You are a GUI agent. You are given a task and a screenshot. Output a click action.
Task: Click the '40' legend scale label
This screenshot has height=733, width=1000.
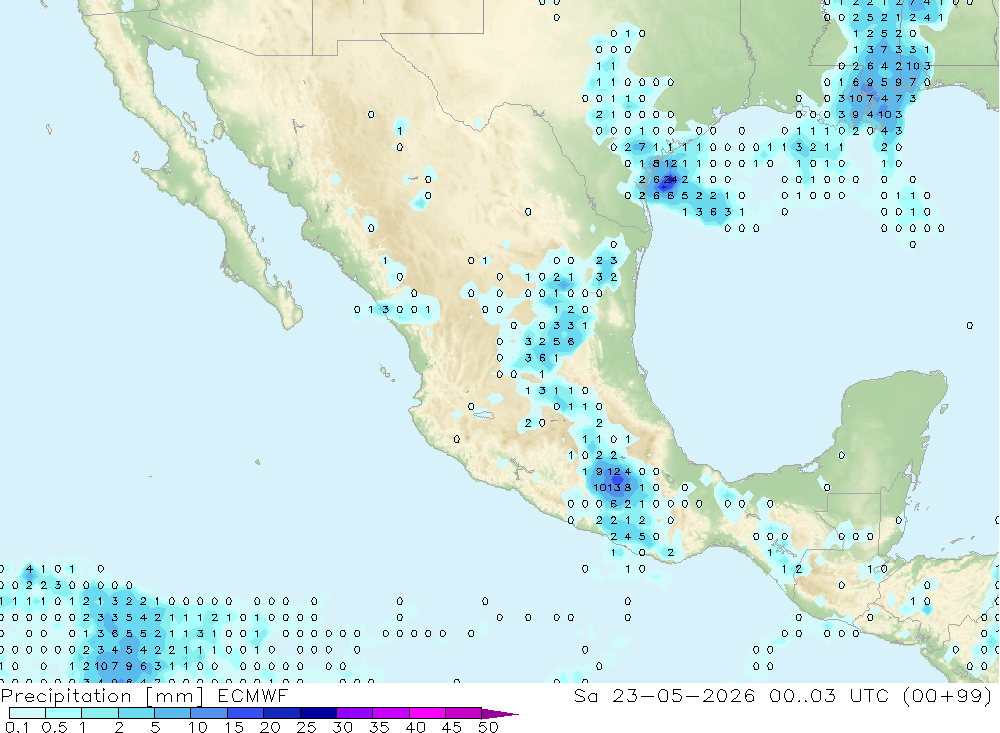point(415,727)
